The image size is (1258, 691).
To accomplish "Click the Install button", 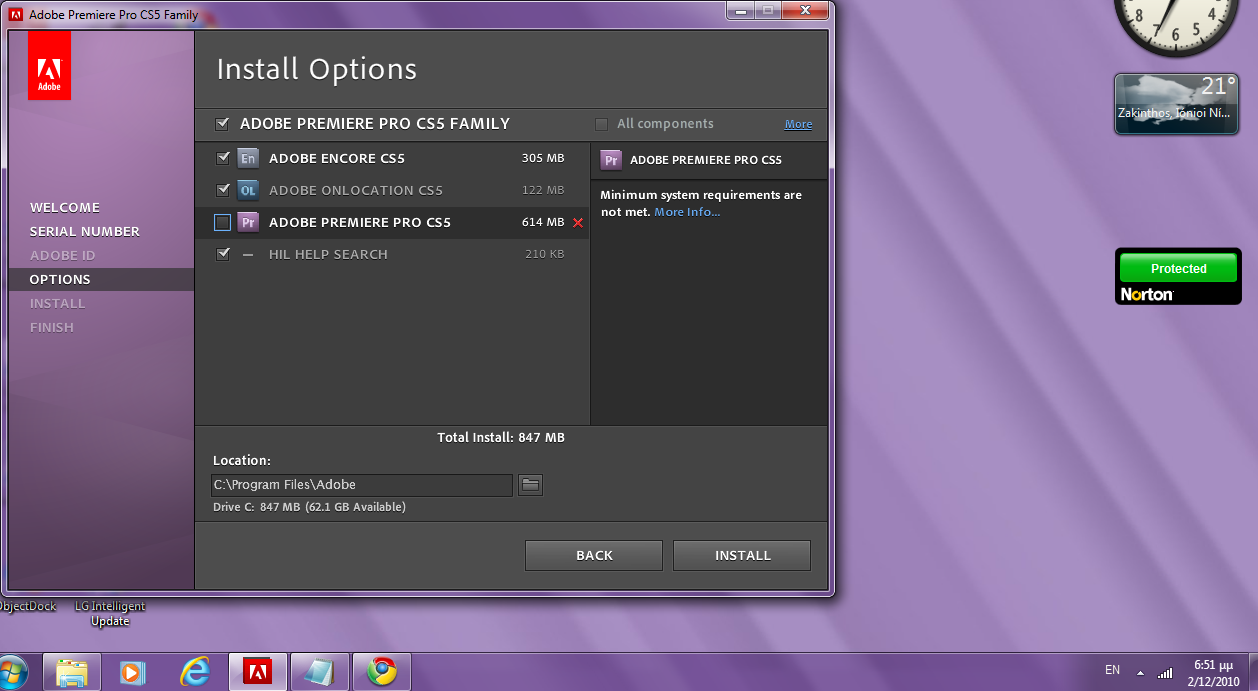I will coord(742,555).
